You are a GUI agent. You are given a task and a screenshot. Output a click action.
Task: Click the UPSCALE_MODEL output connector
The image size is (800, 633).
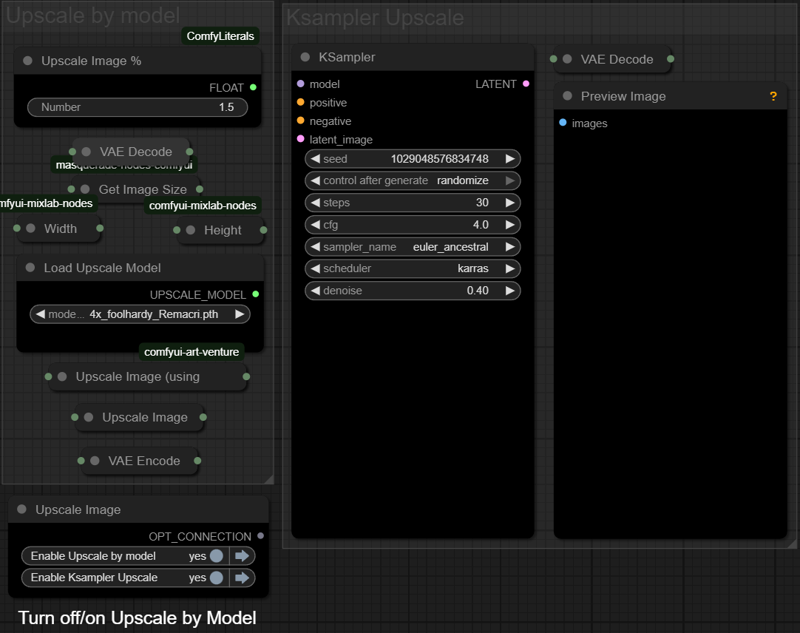click(256, 294)
